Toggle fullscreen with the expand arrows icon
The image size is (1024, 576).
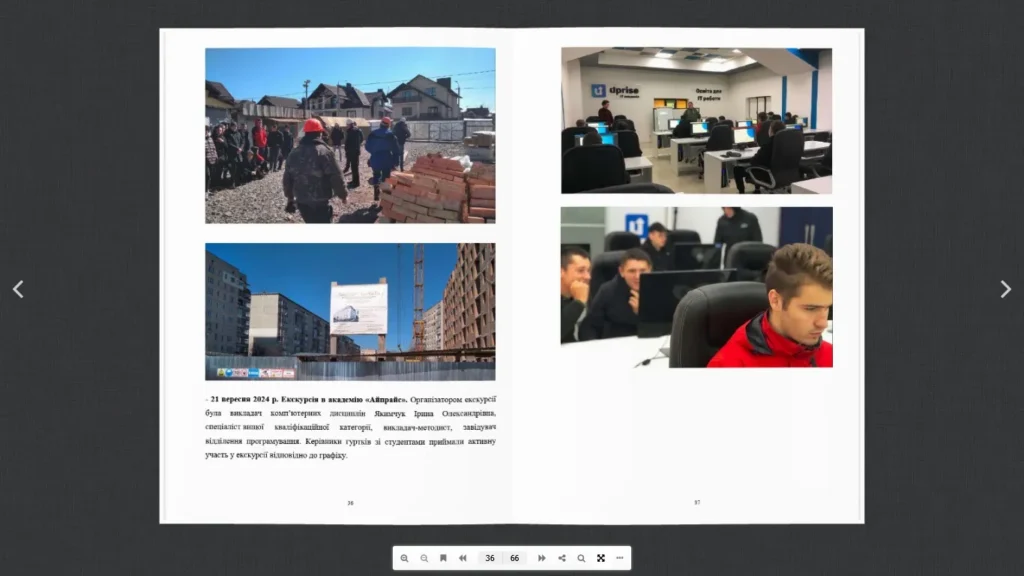(601, 558)
